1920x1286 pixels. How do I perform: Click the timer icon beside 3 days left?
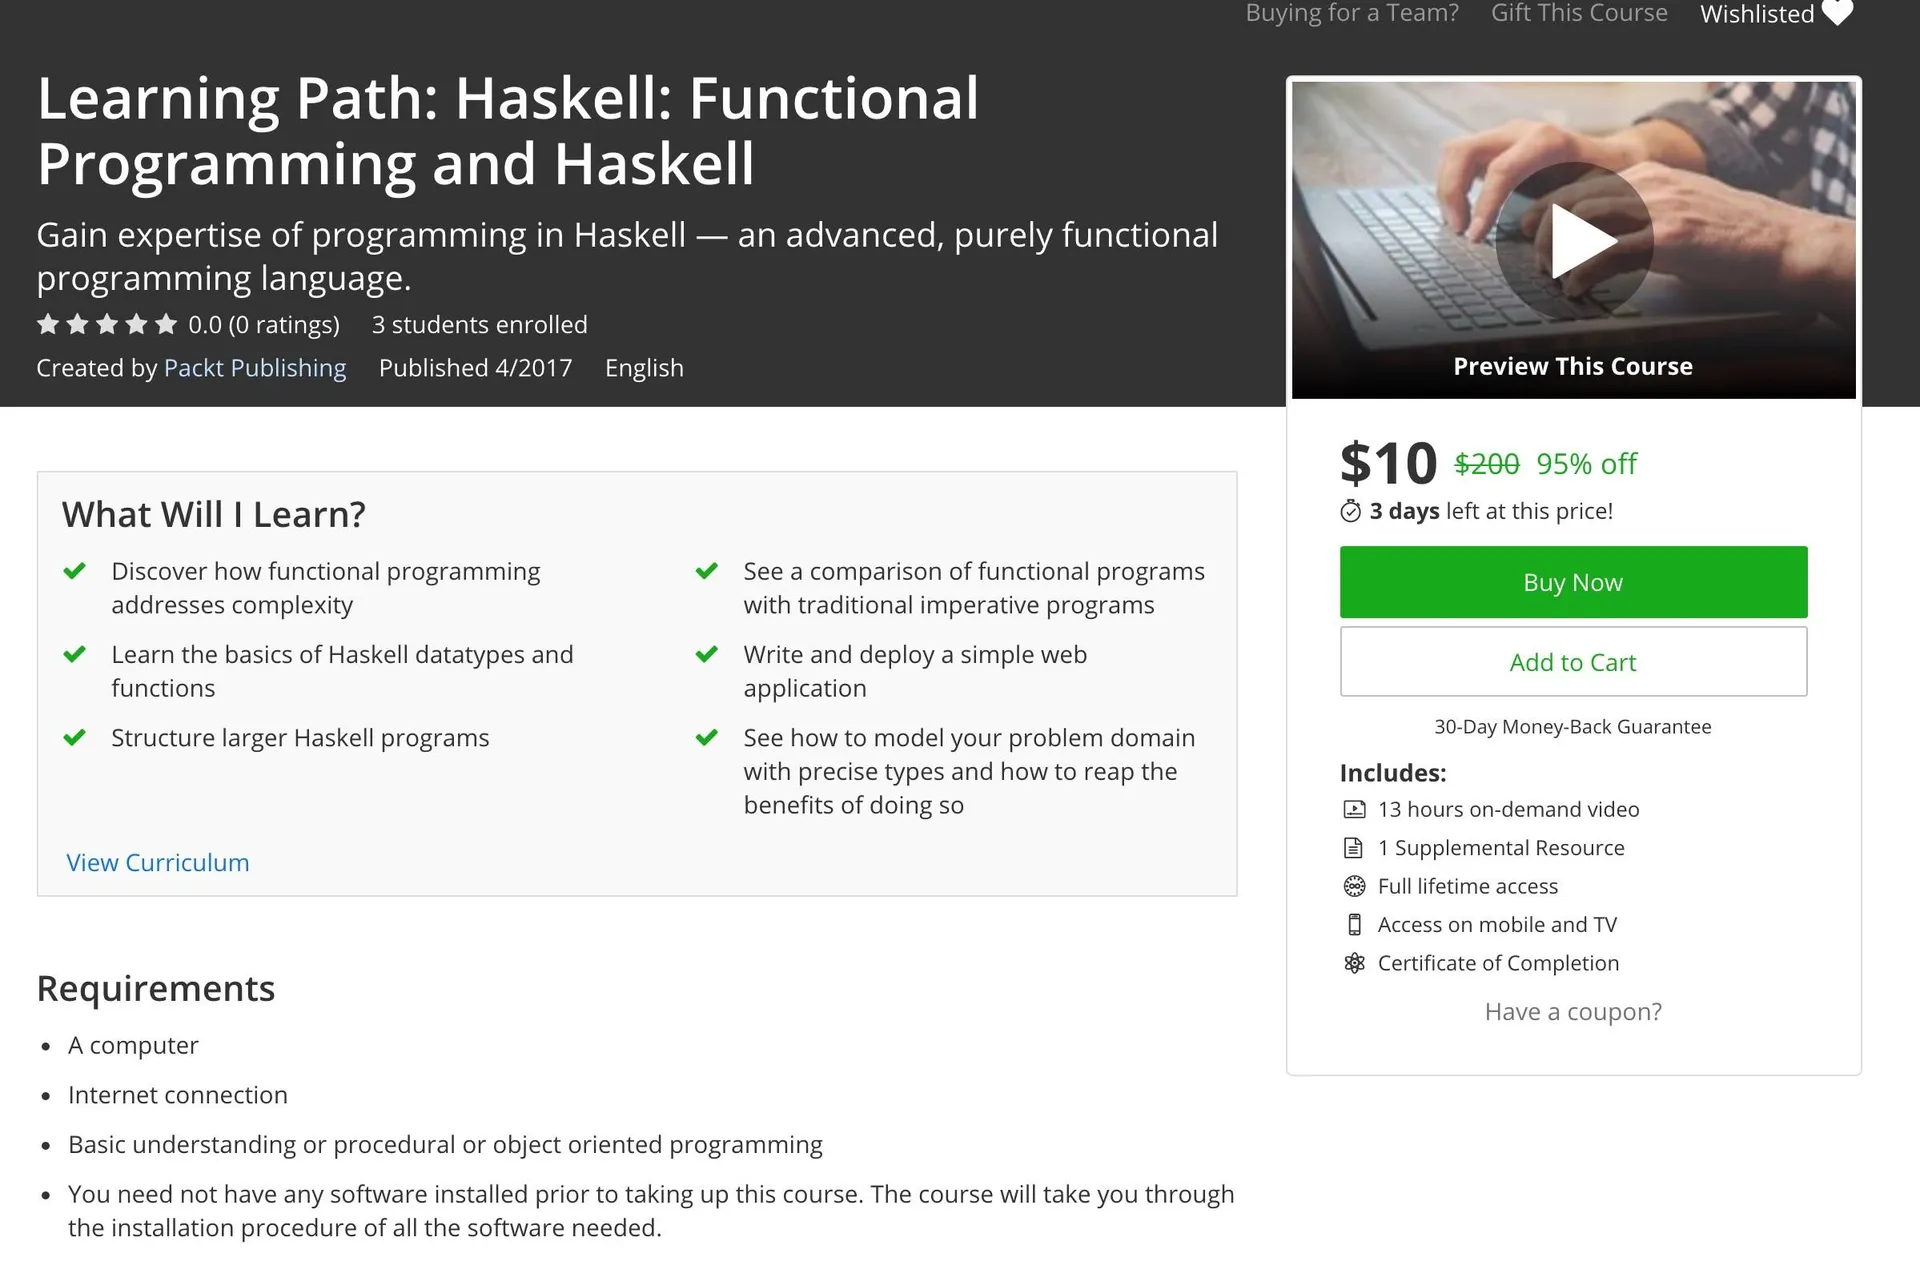pos(1350,512)
